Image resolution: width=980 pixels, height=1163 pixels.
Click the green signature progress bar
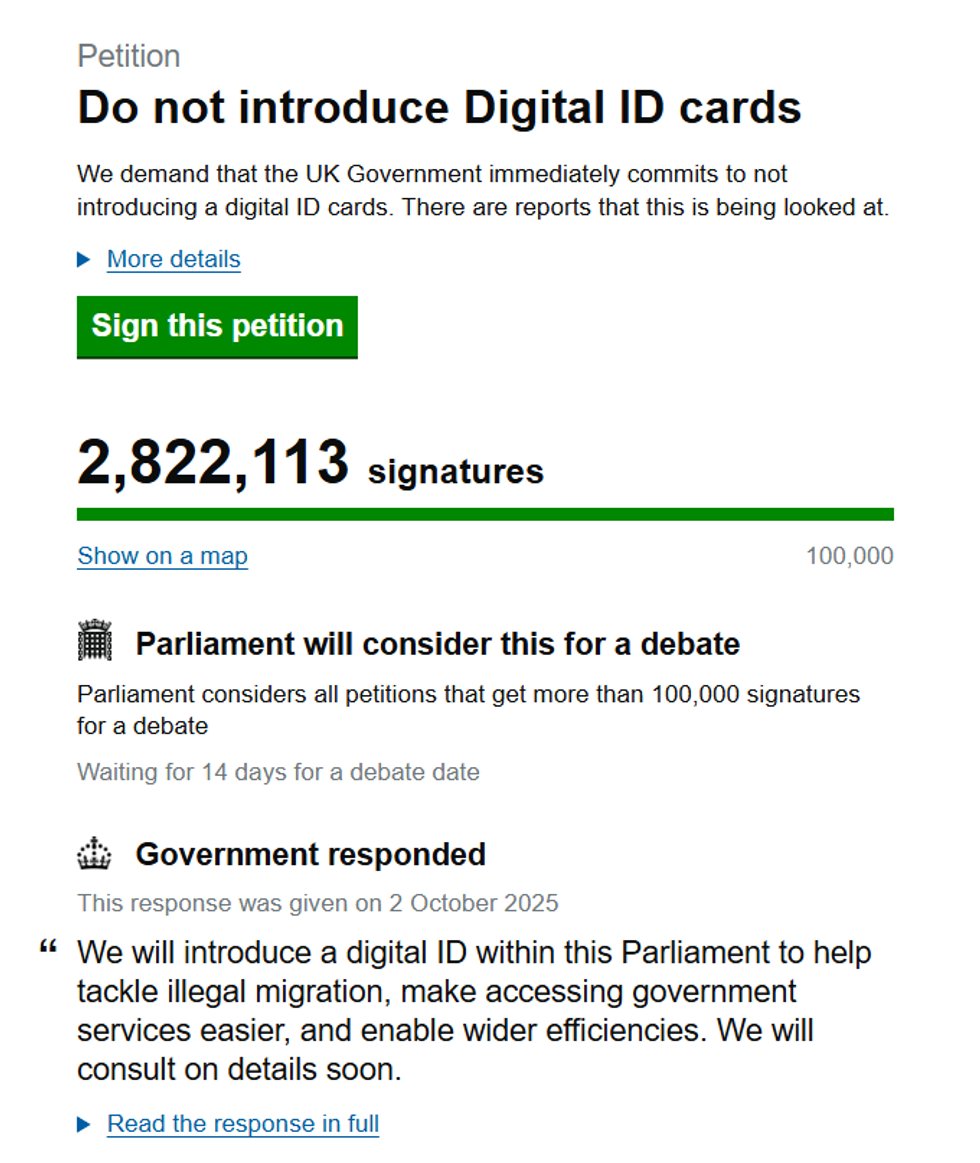(x=485, y=514)
